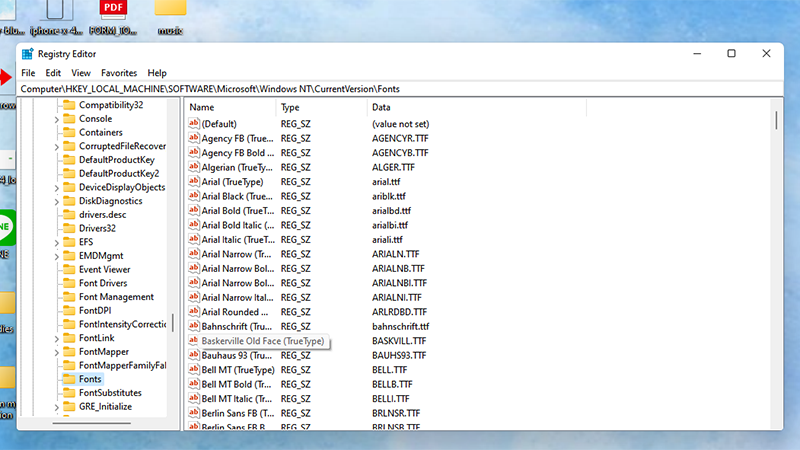Click the ARIALNI.TTF data cell
This screenshot has height=450, width=800.
pyautogui.click(x=396, y=297)
